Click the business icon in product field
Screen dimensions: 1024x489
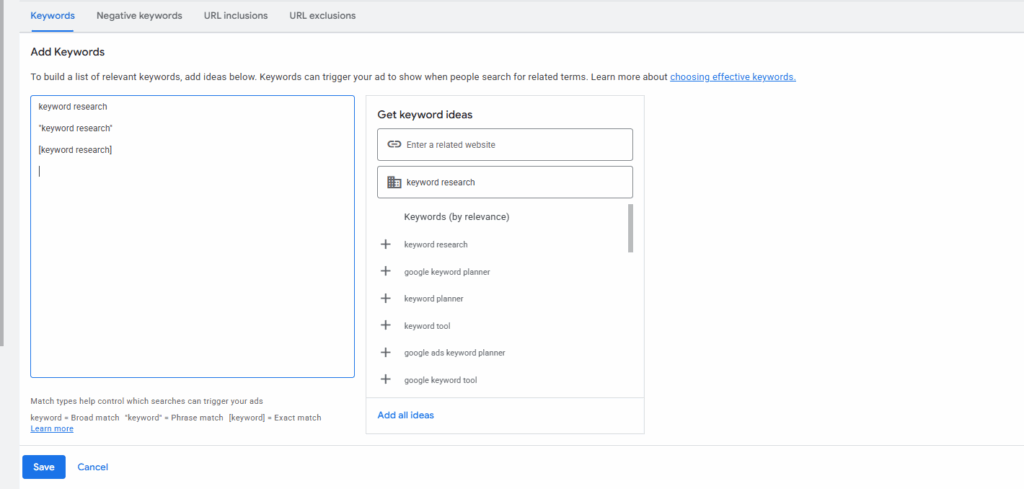(x=393, y=182)
